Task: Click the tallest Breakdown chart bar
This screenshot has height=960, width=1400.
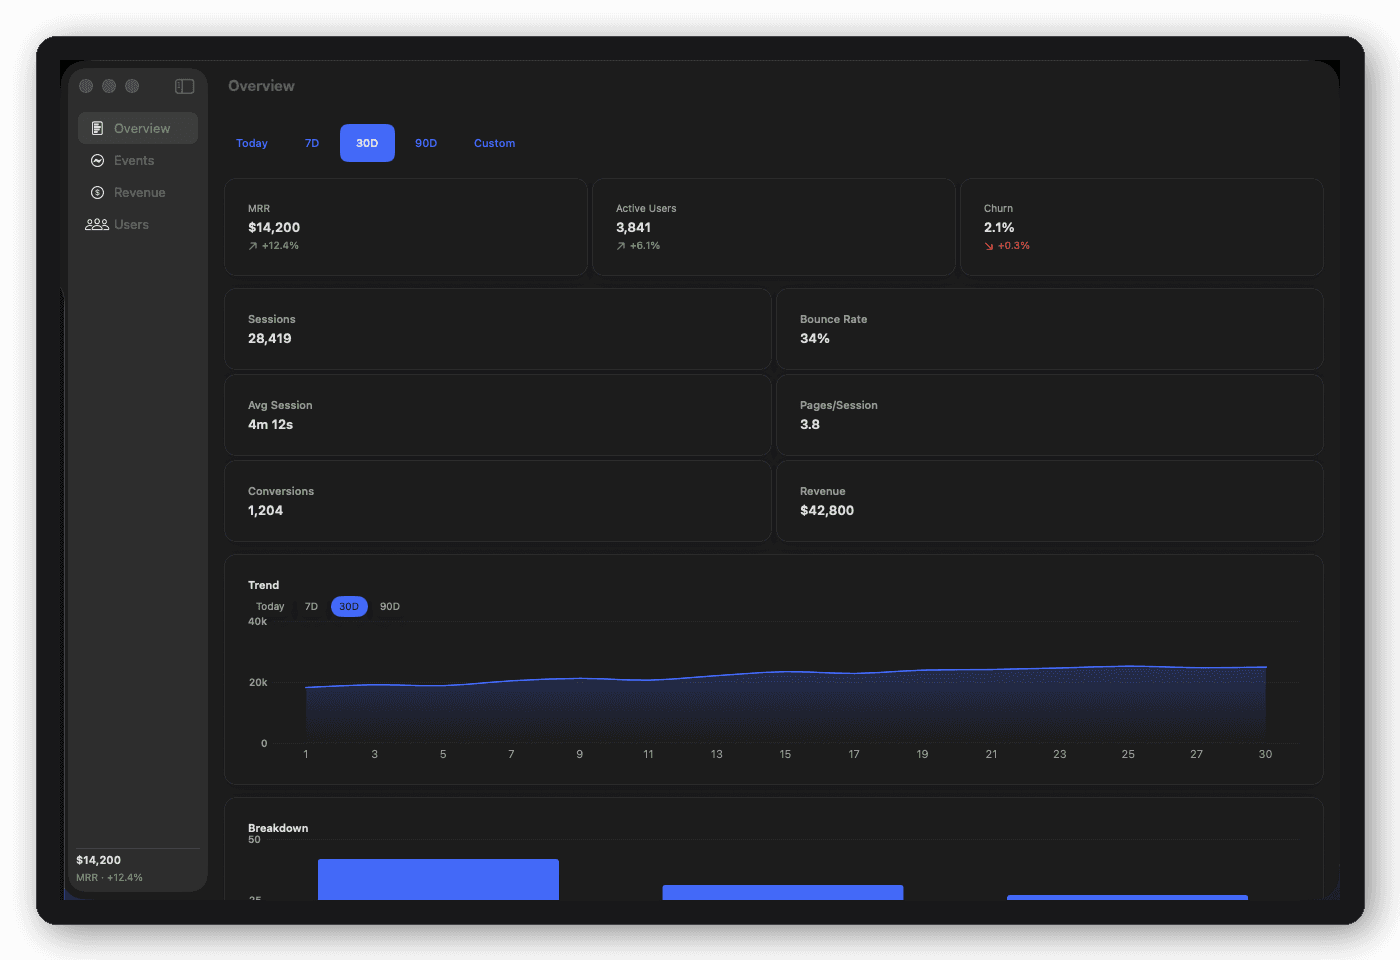Action: coord(438,879)
